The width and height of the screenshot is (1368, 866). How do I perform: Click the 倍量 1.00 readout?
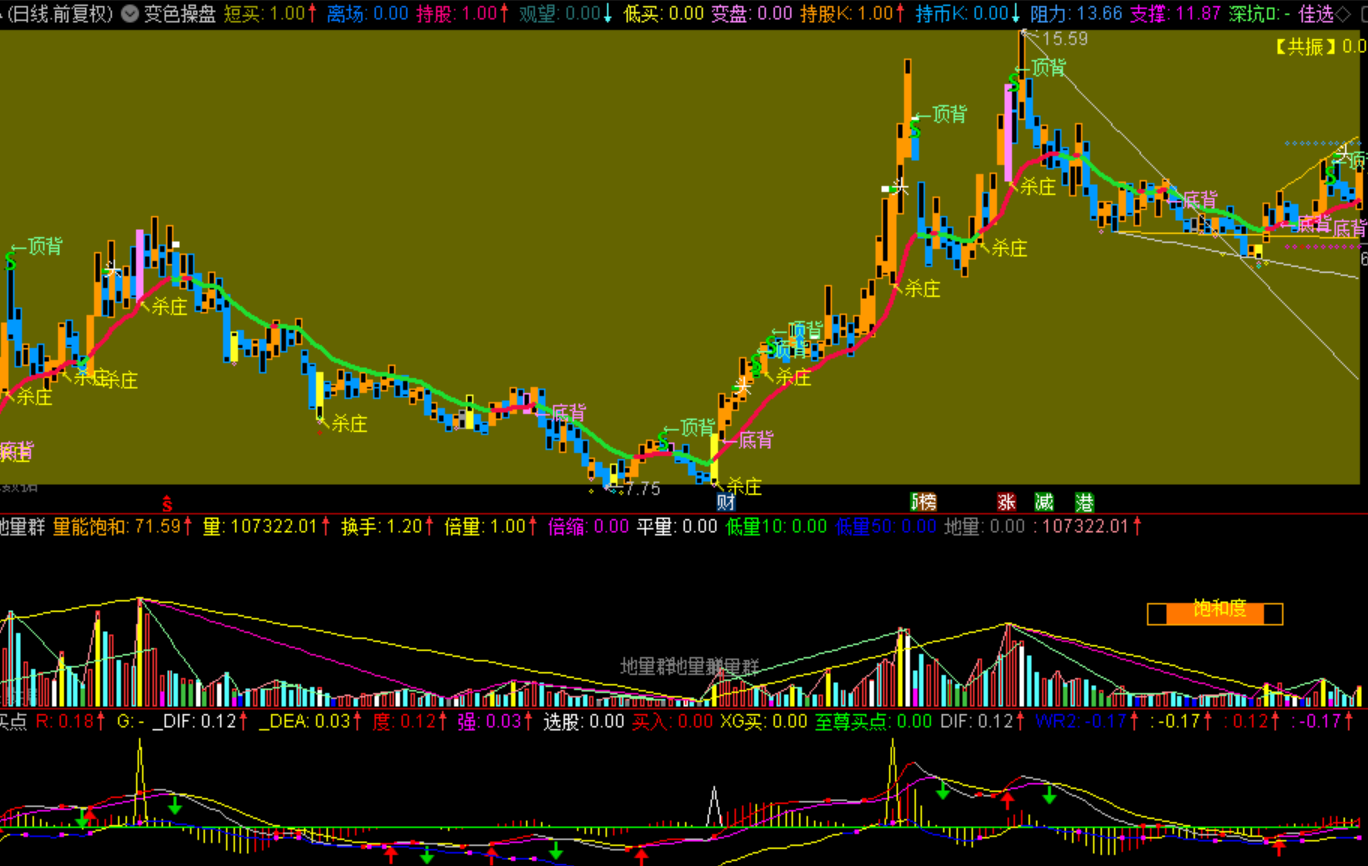click(484, 526)
